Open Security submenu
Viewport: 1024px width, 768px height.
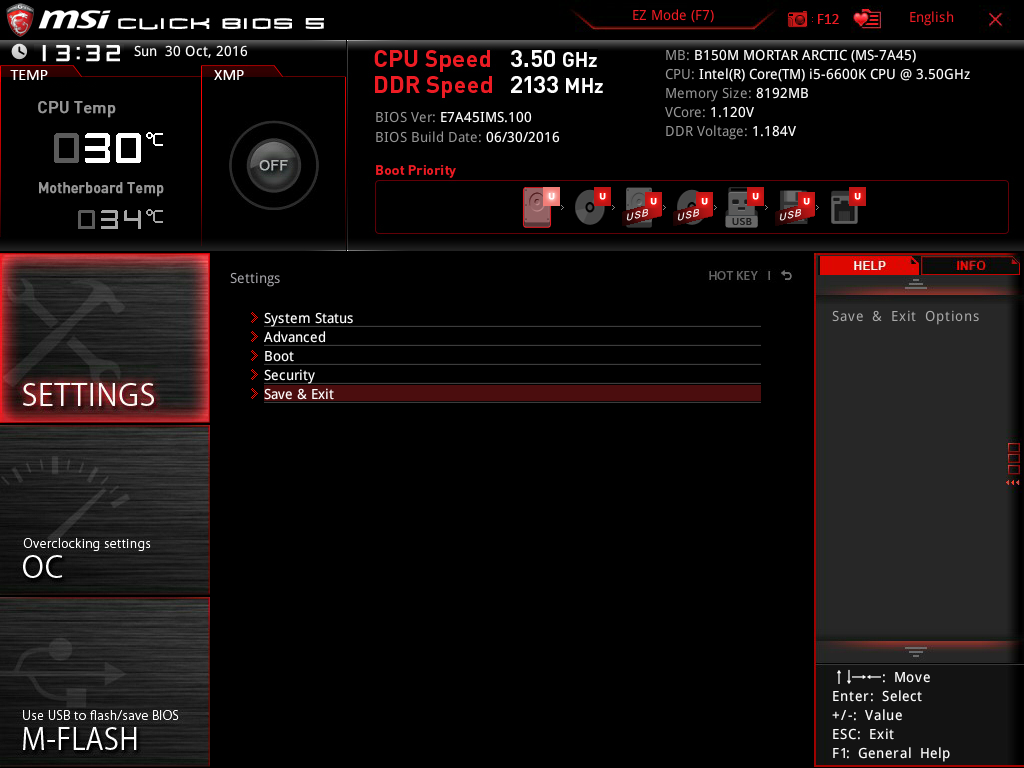tap(512, 375)
